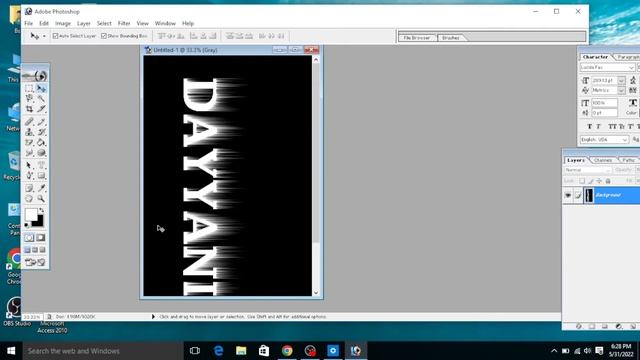Image resolution: width=640 pixels, height=360 pixels.
Task: Toggle Show Bounding Box checkbox
Action: tap(104, 36)
